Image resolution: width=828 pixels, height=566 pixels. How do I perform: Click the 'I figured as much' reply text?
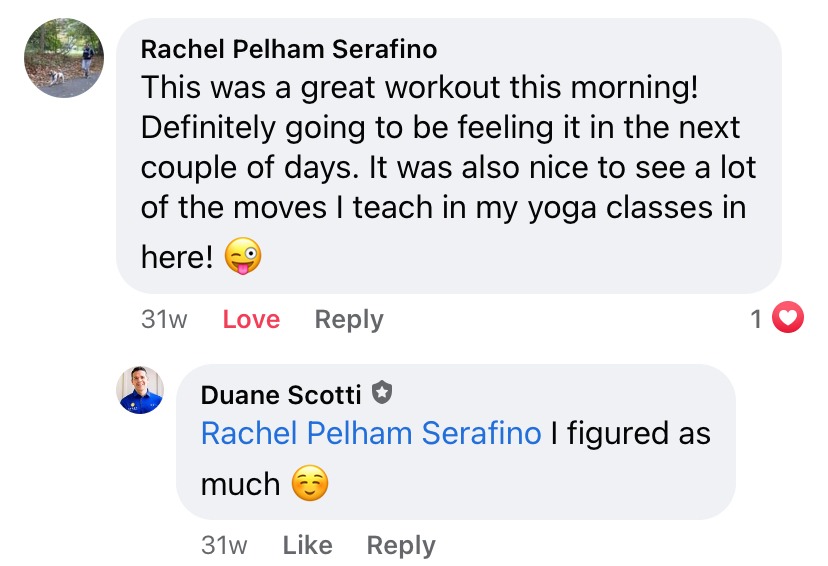(x=630, y=434)
